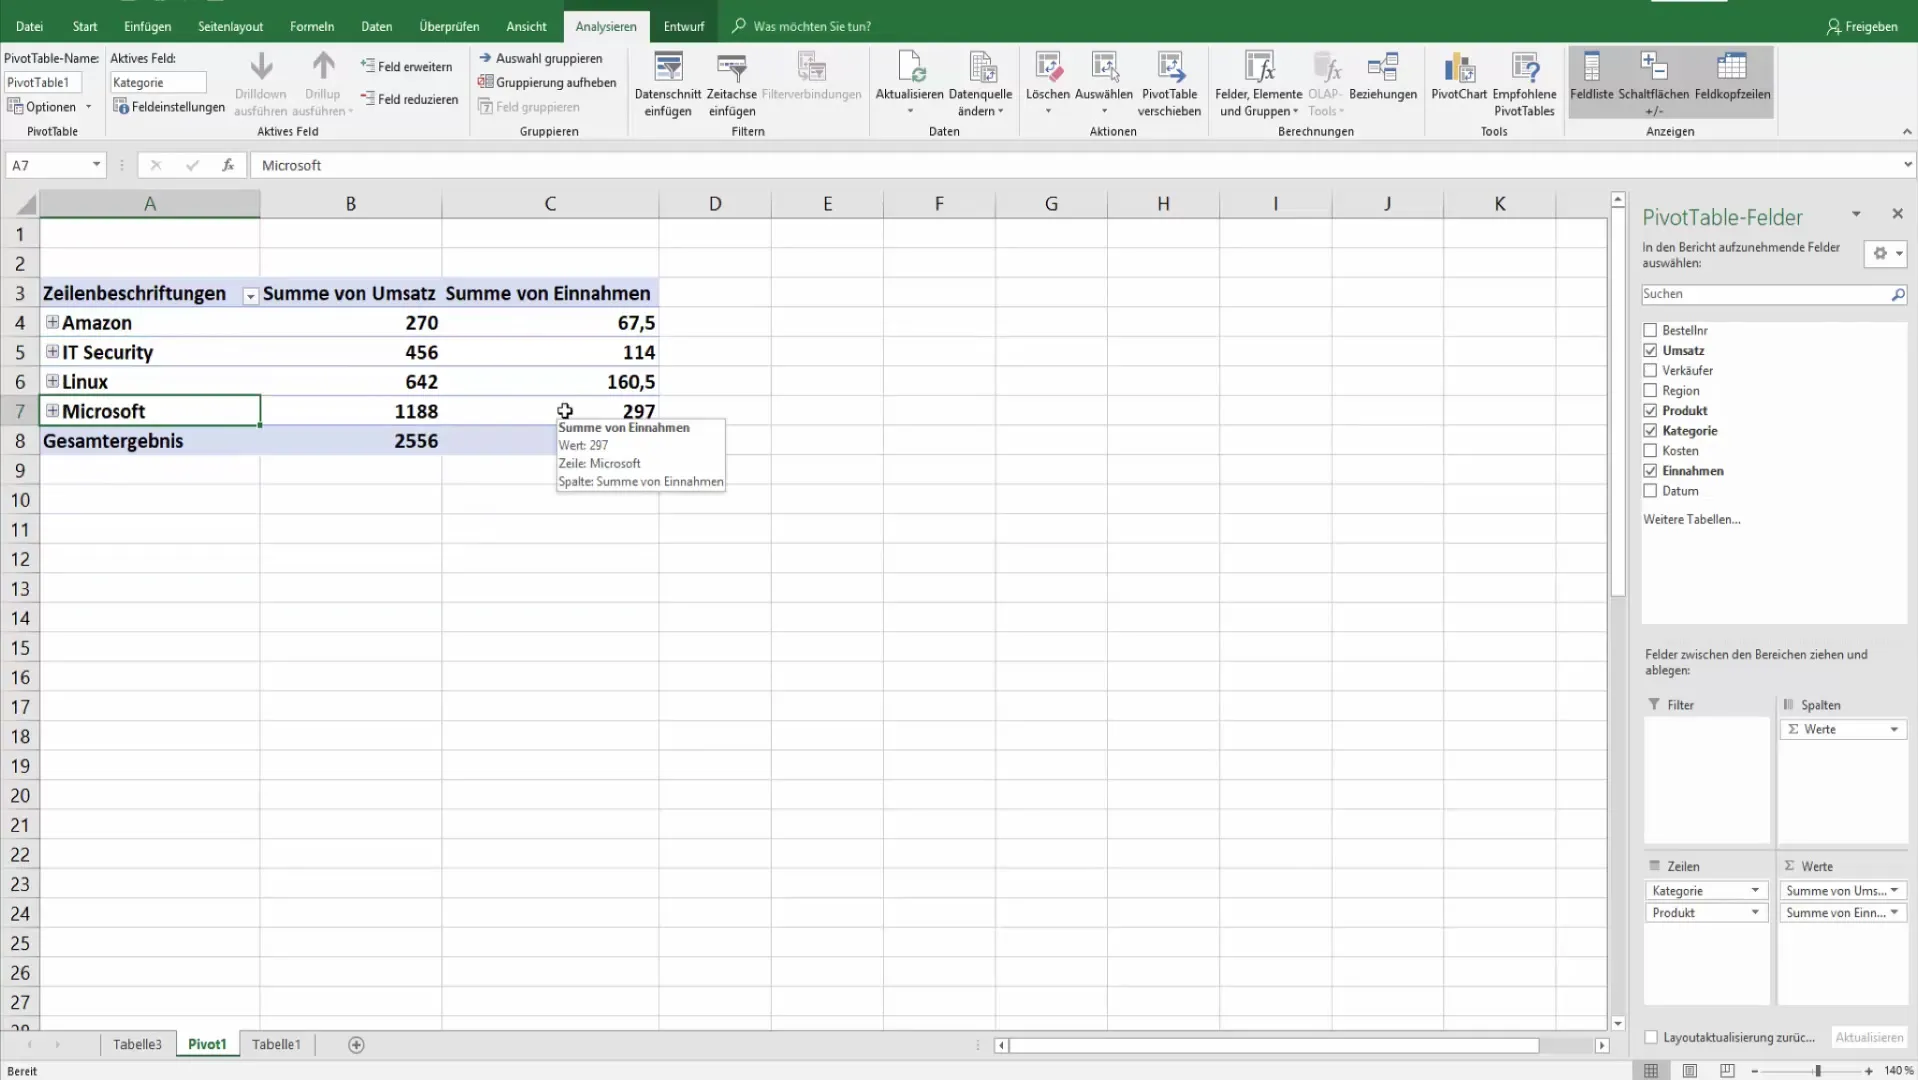
Task: Check the Kosten field
Action: 1650,450
